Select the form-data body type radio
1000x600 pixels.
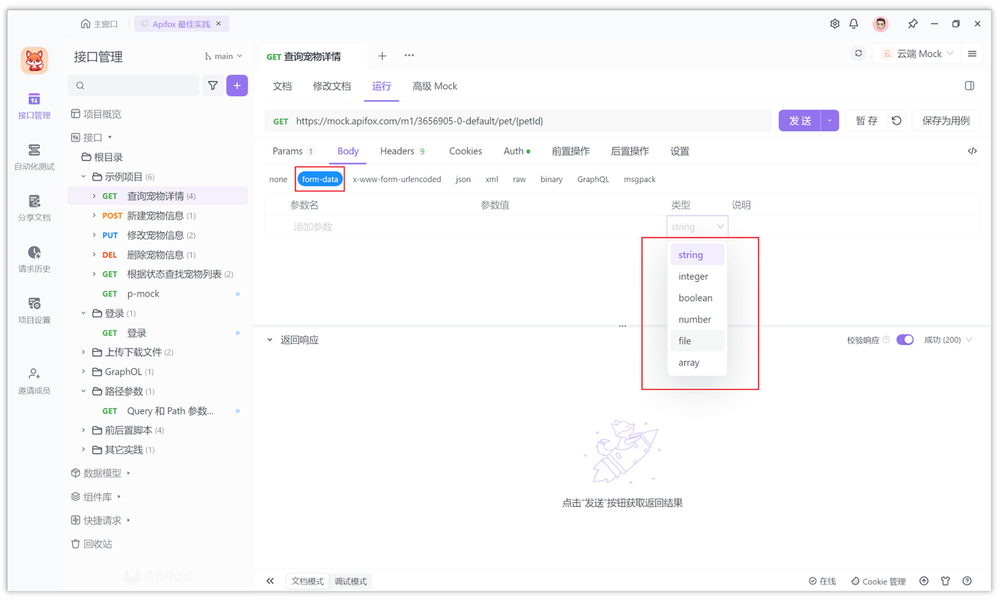(x=319, y=179)
